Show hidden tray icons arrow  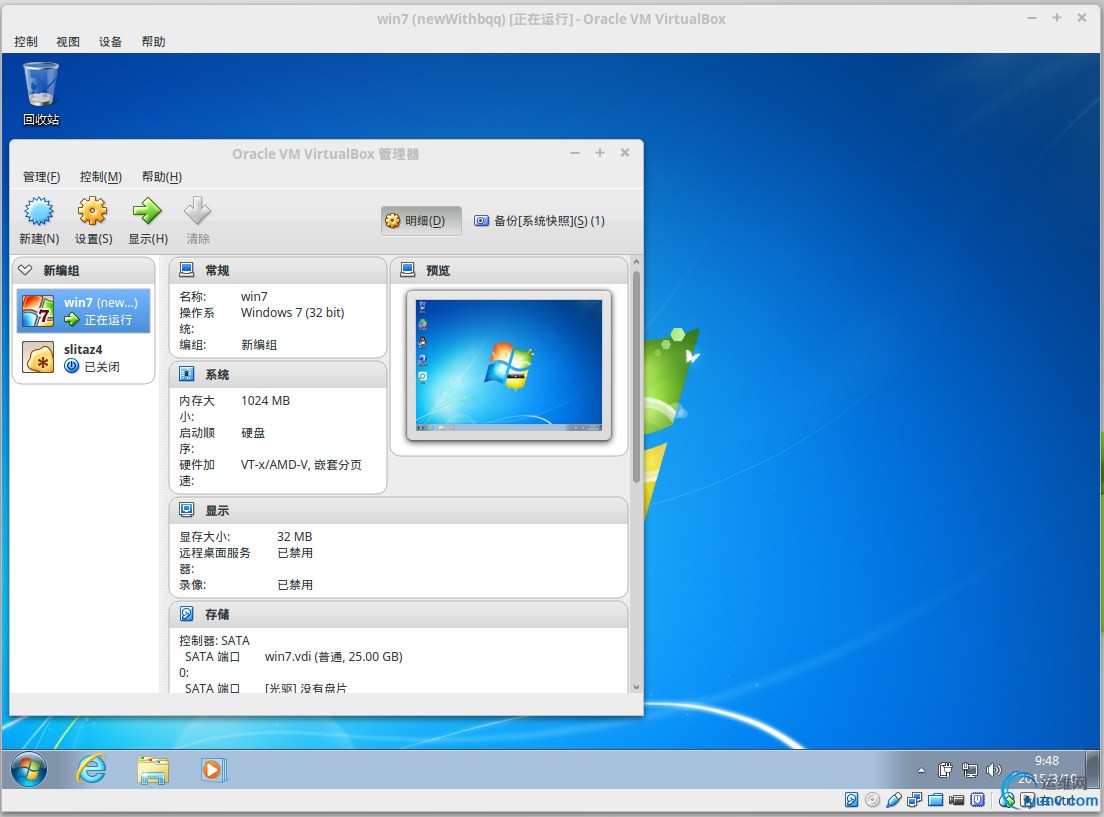click(921, 771)
